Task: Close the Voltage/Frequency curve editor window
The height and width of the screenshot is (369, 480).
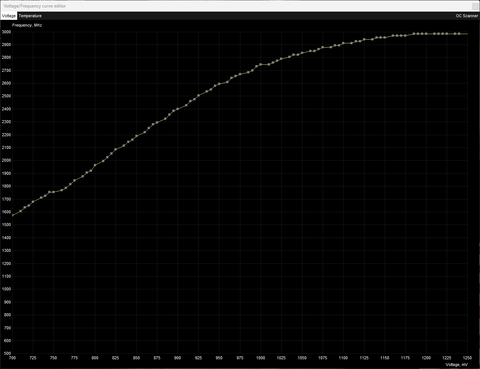Action: pos(475,6)
